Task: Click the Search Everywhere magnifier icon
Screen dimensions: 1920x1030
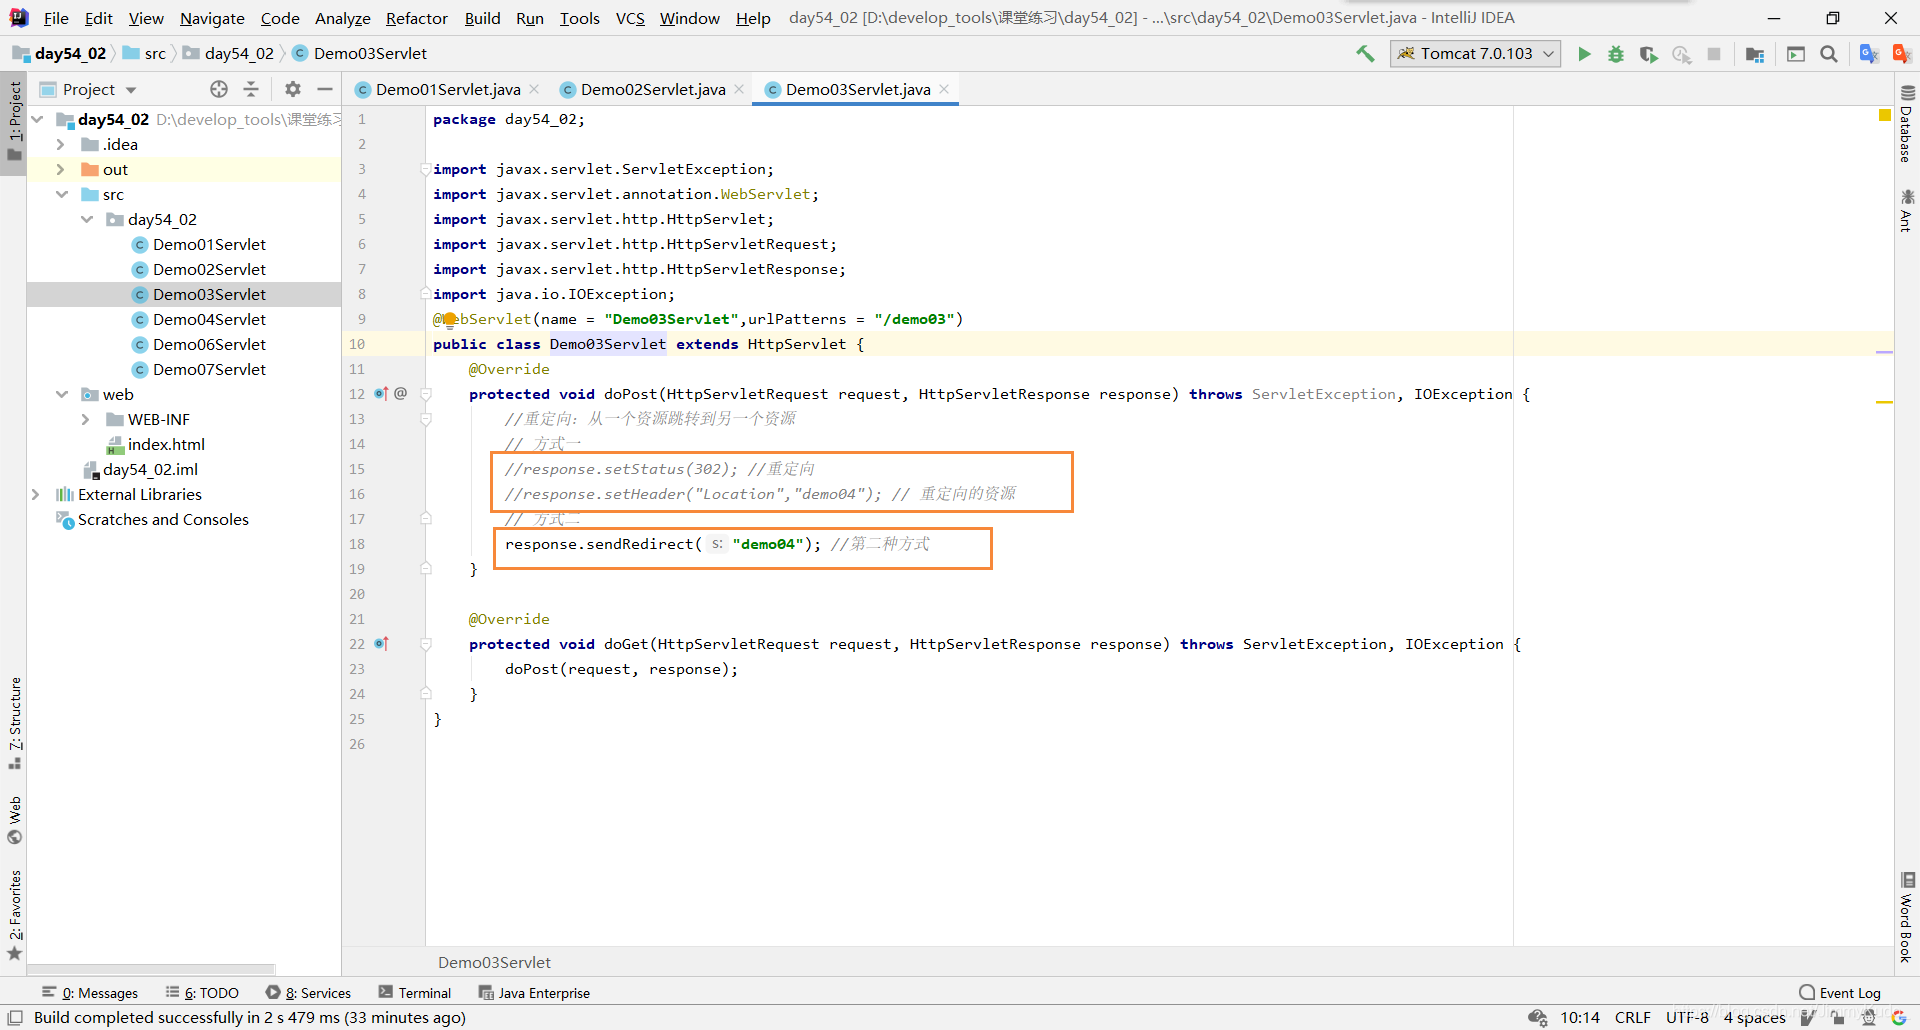Action: tap(1829, 54)
